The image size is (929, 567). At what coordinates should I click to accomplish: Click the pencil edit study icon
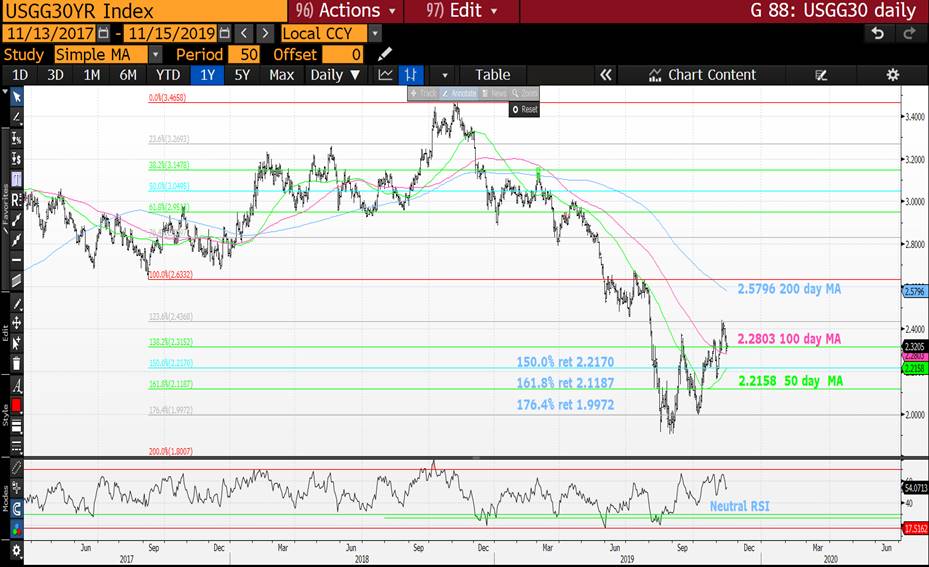click(385, 55)
